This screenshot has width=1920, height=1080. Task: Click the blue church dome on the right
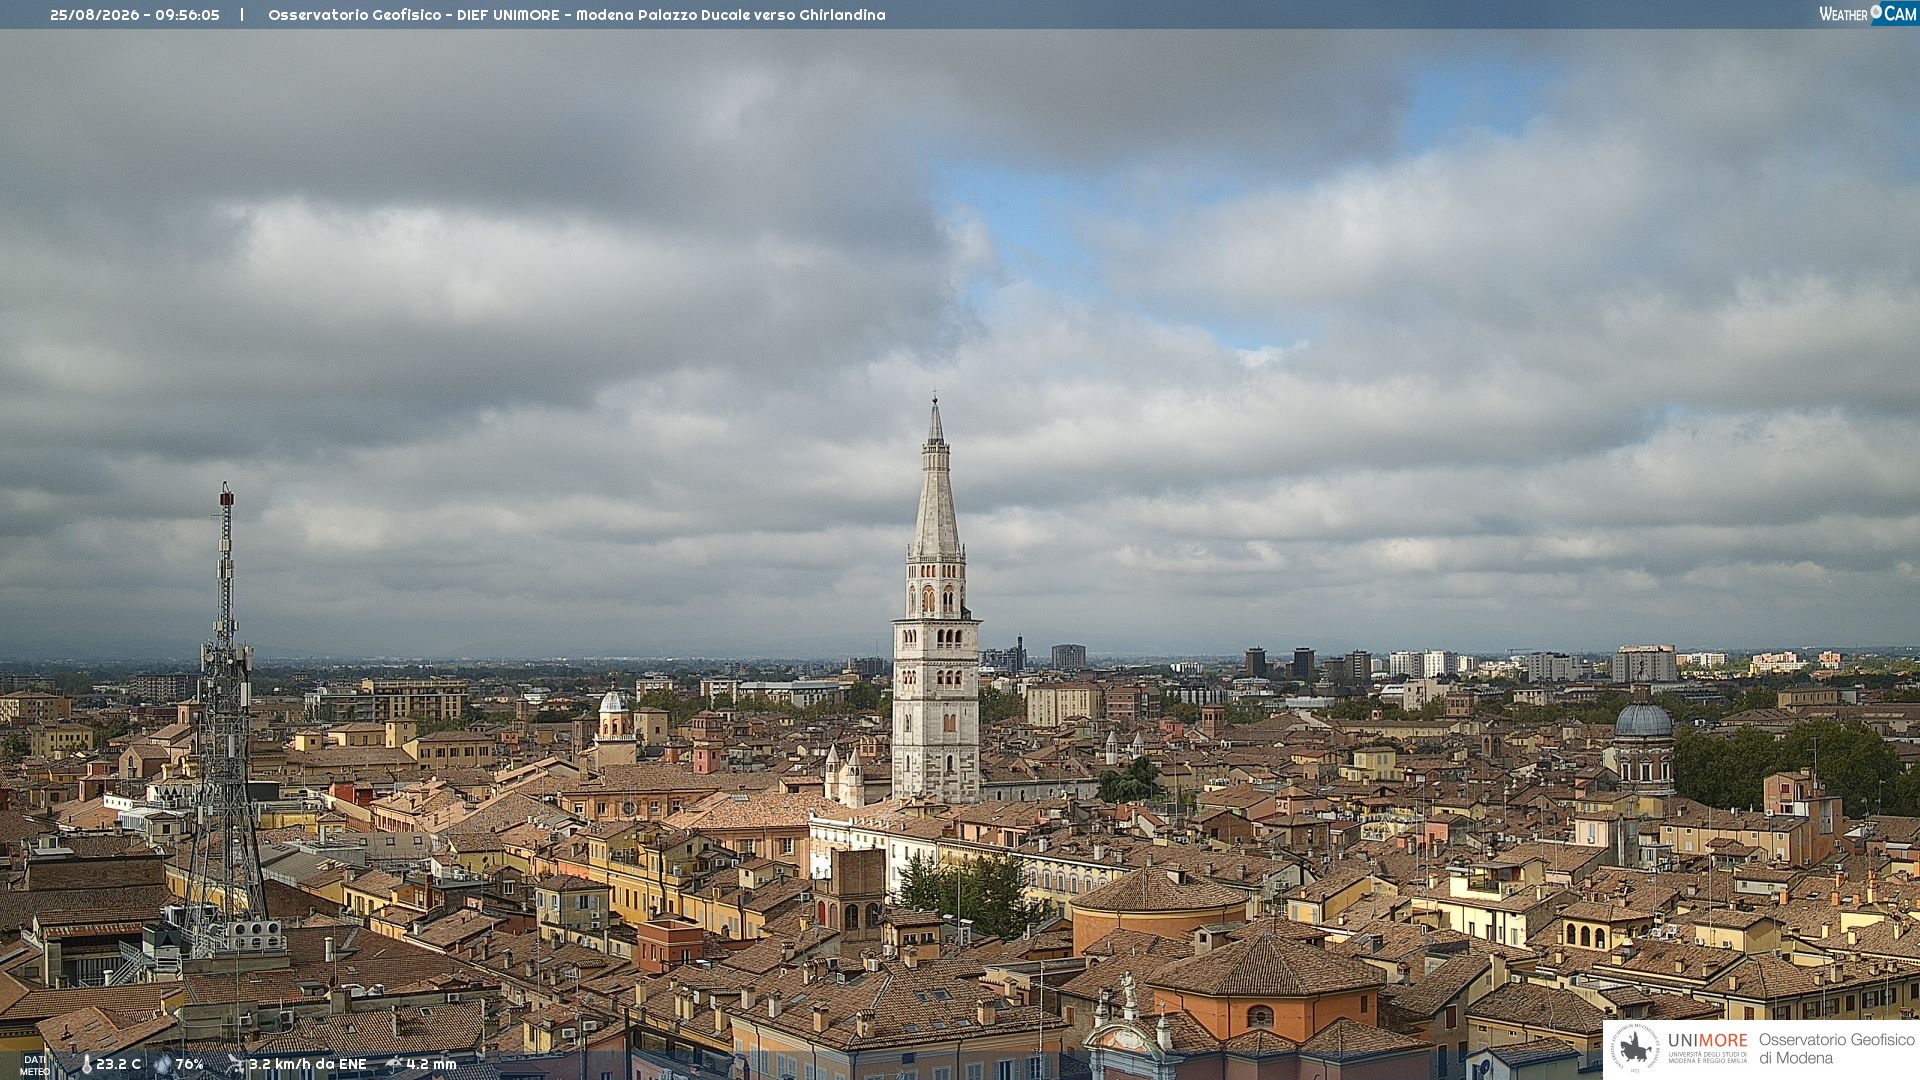tap(1643, 720)
